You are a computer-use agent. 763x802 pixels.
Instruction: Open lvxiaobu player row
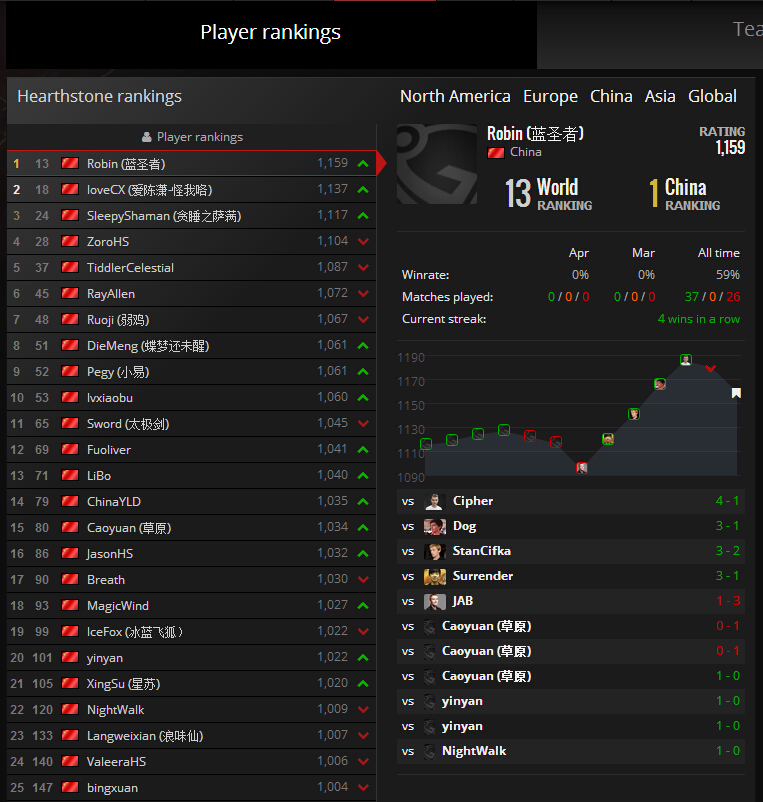192,398
